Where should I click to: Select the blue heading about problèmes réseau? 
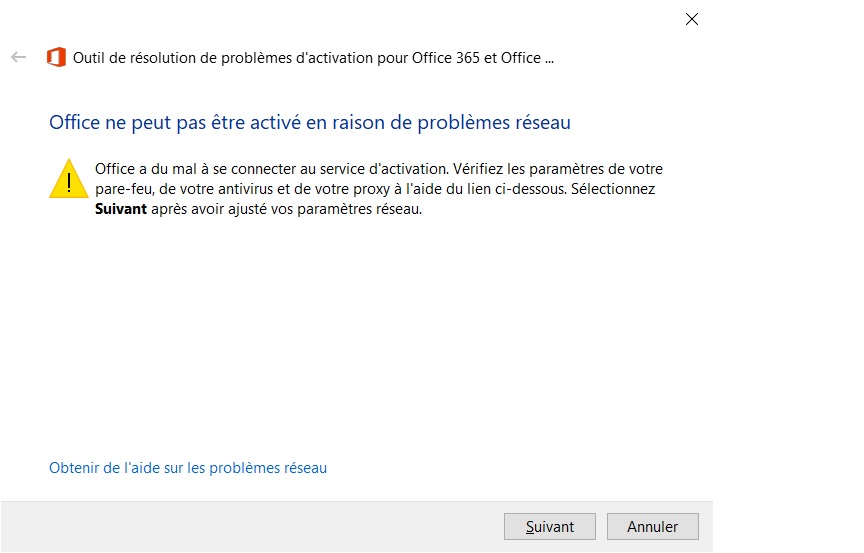310,122
